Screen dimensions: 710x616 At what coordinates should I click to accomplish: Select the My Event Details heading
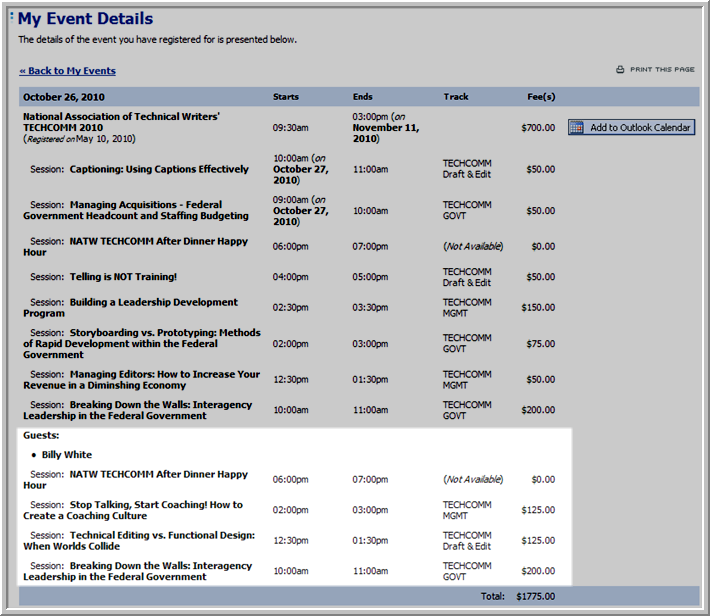tap(86, 19)
